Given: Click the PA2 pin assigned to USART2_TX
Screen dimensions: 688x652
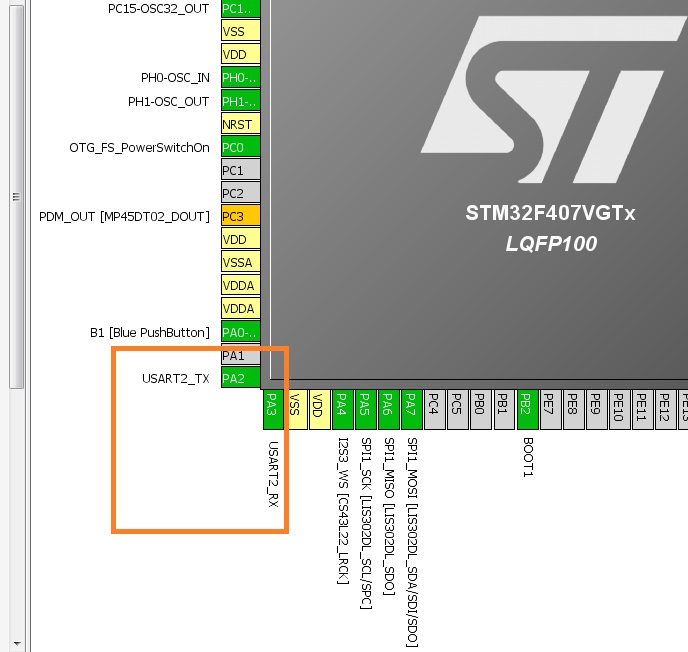Looking at the screenshot, I should 240,378.
